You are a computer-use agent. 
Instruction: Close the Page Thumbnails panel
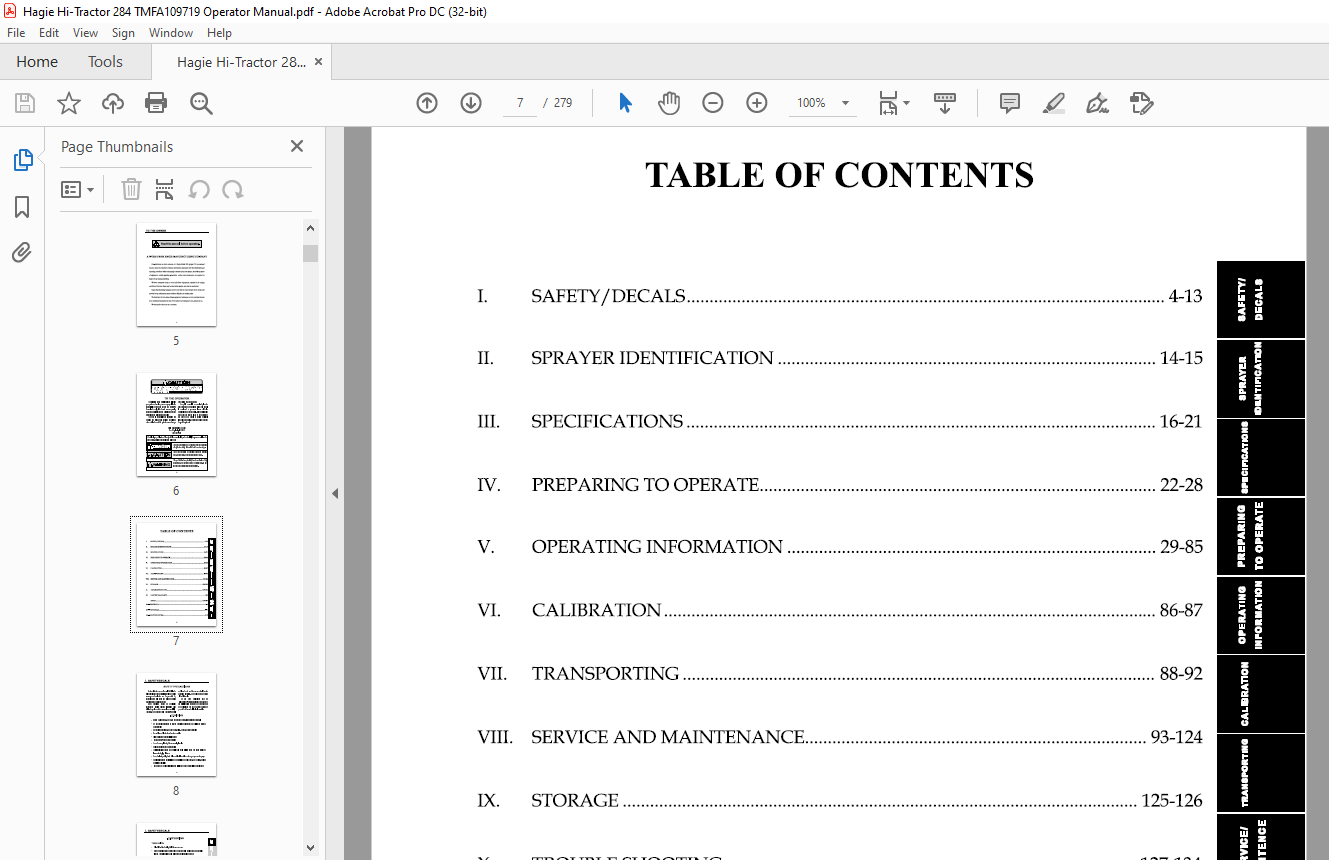coord(297,146)
